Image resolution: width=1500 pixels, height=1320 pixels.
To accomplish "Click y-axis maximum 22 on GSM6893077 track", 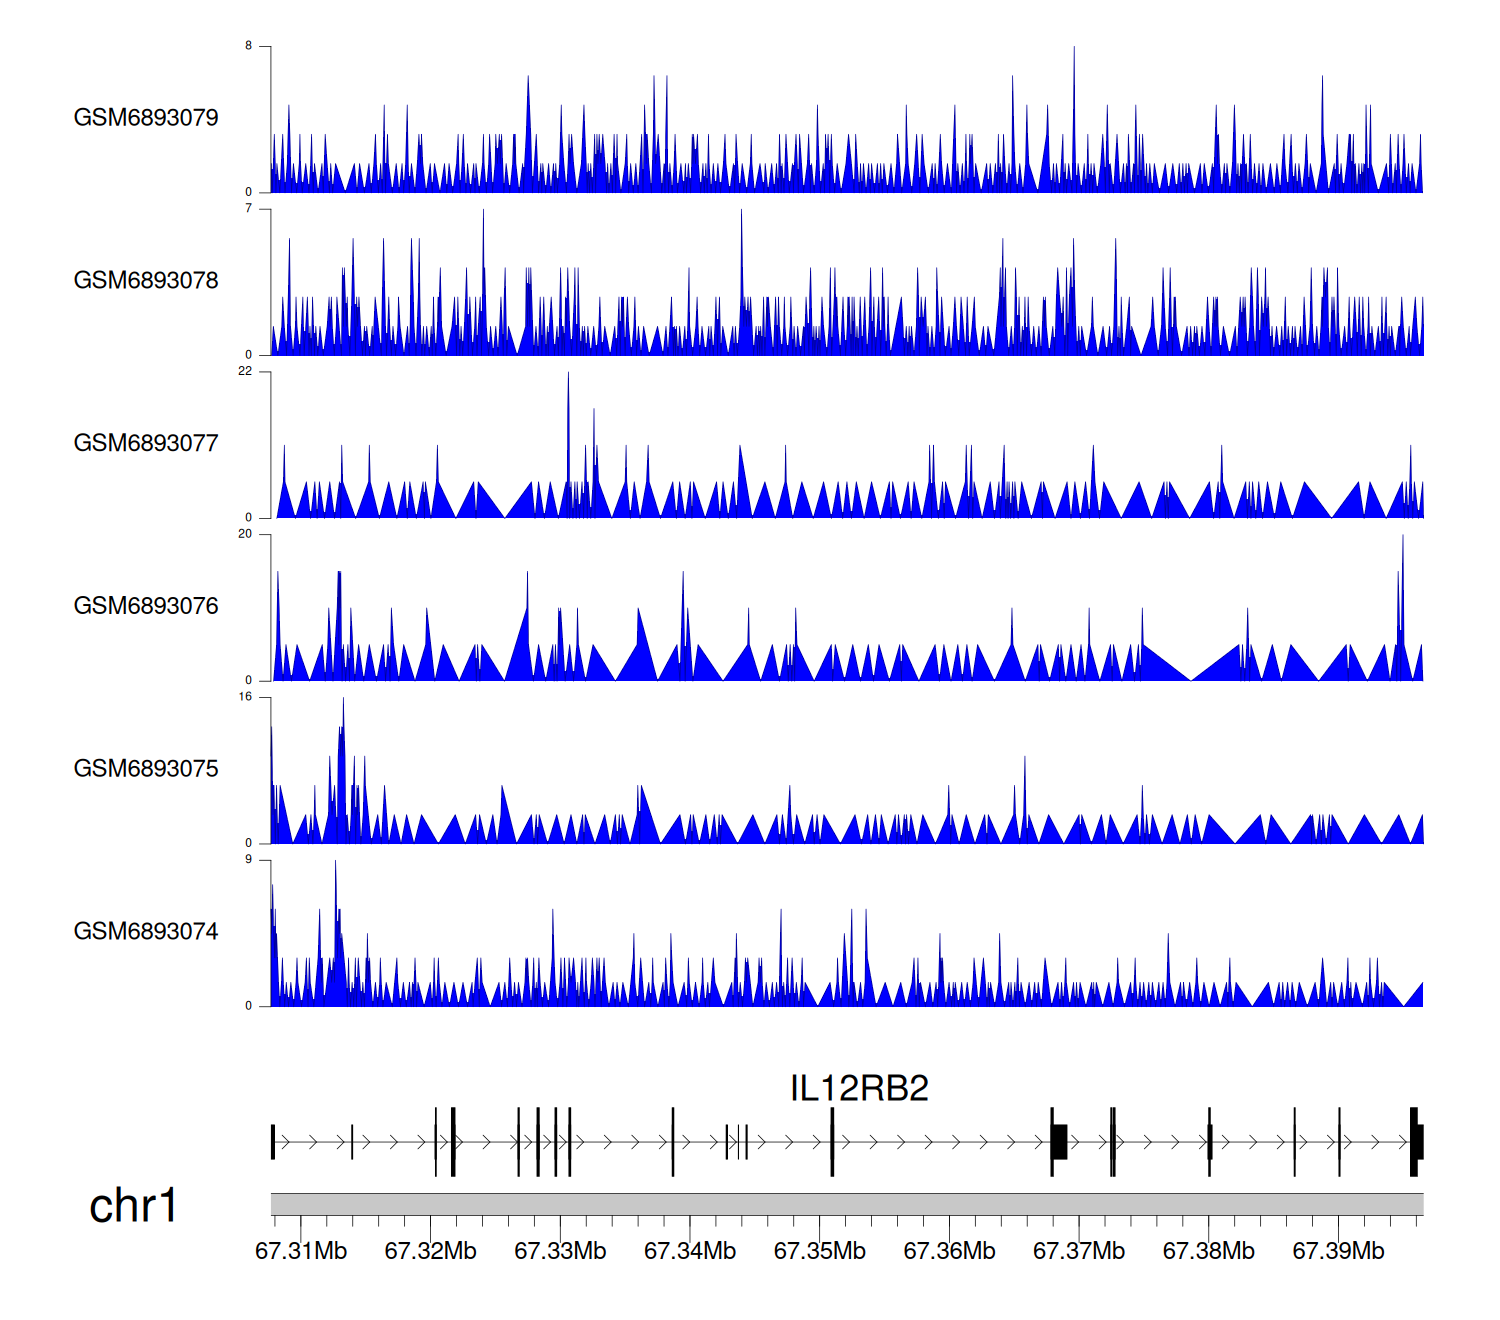I will [x=245, y=371].
